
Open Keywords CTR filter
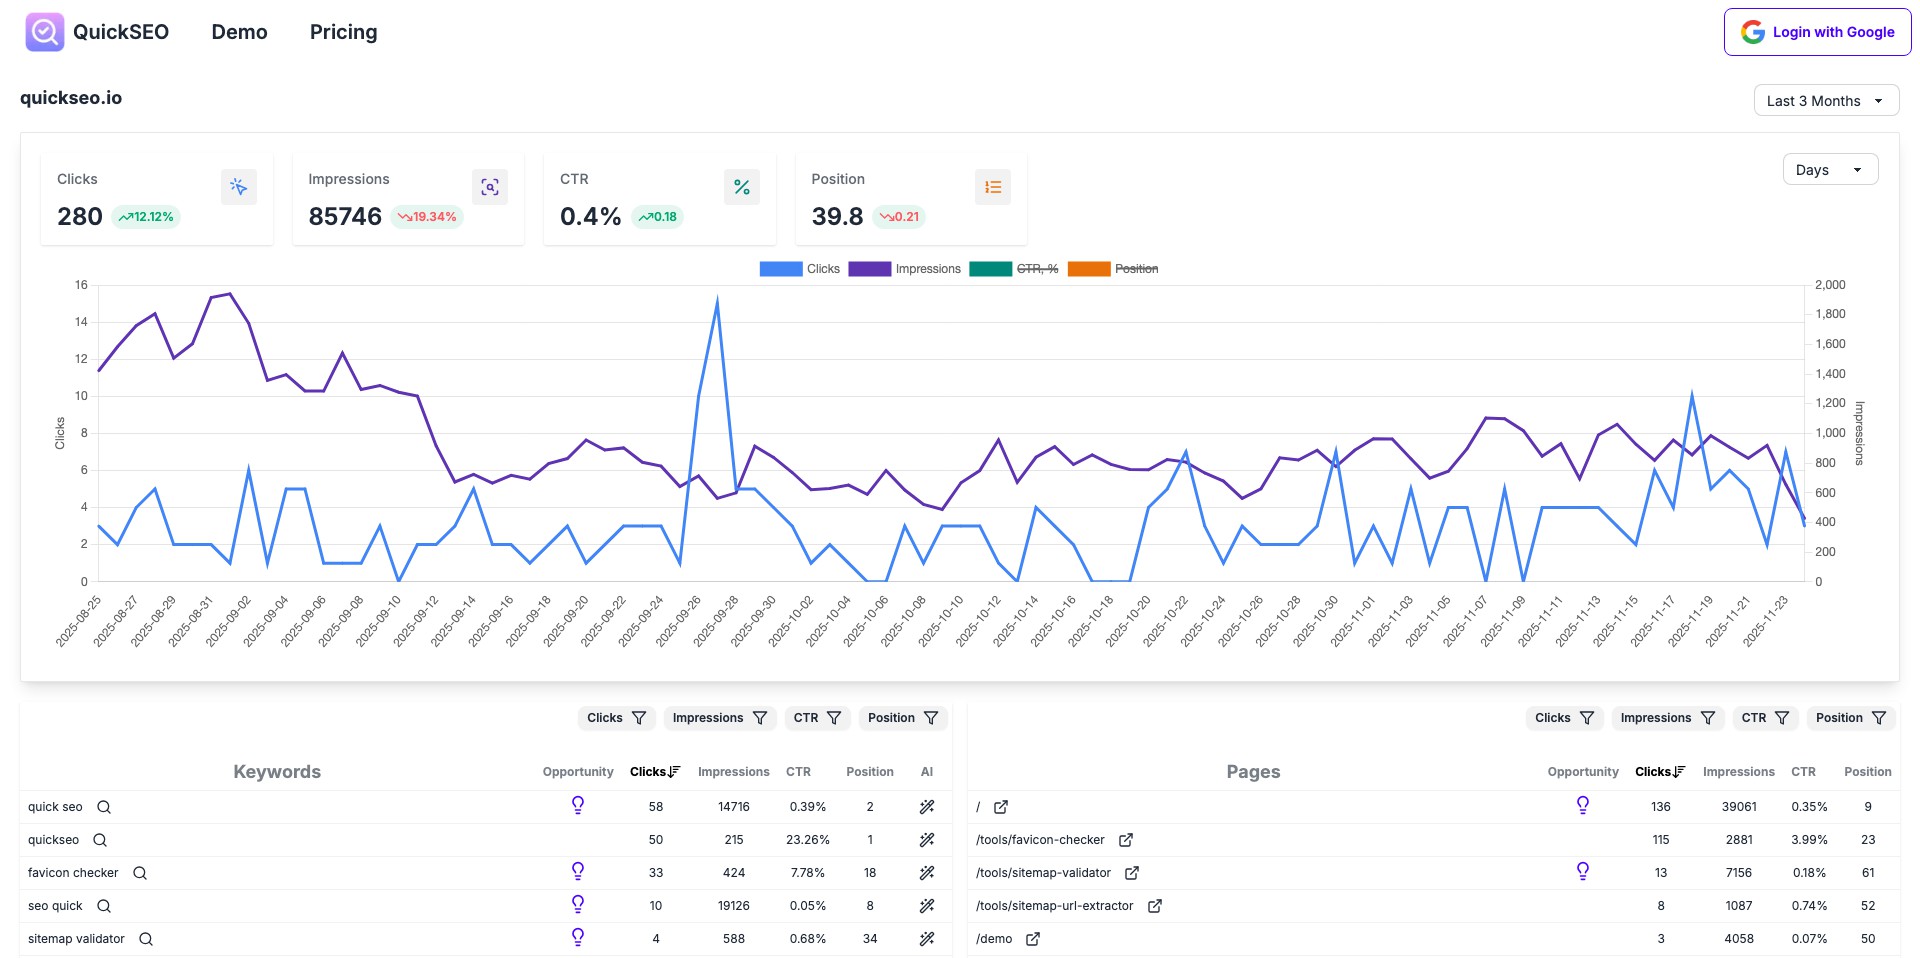coord(817,718)
